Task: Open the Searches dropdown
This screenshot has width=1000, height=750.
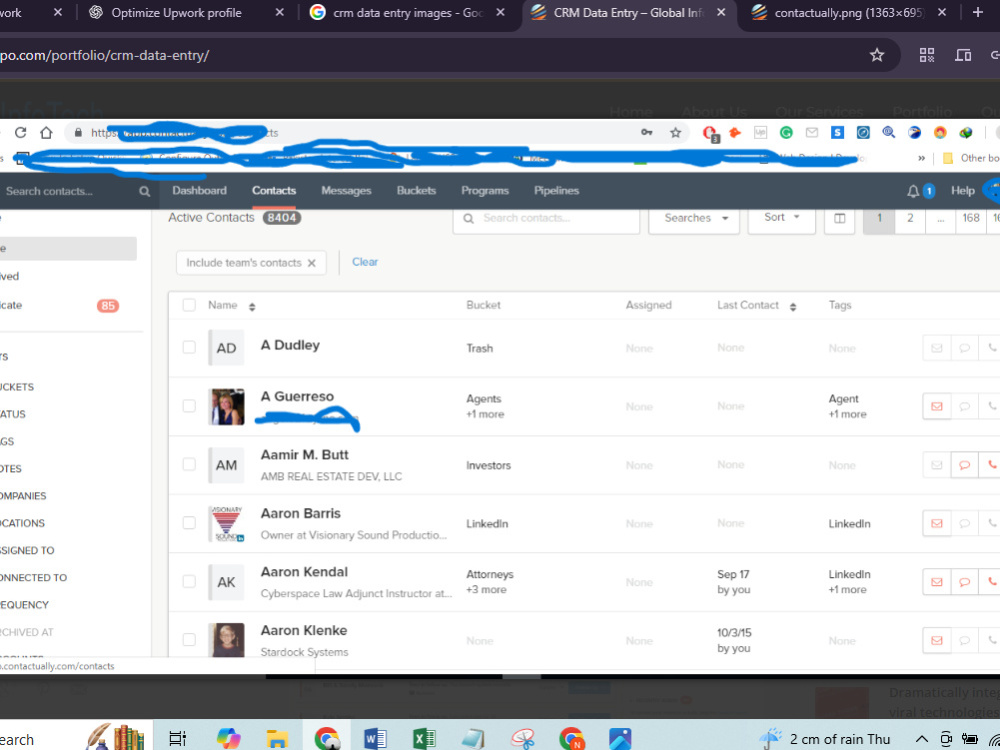Action: (694, 218)
